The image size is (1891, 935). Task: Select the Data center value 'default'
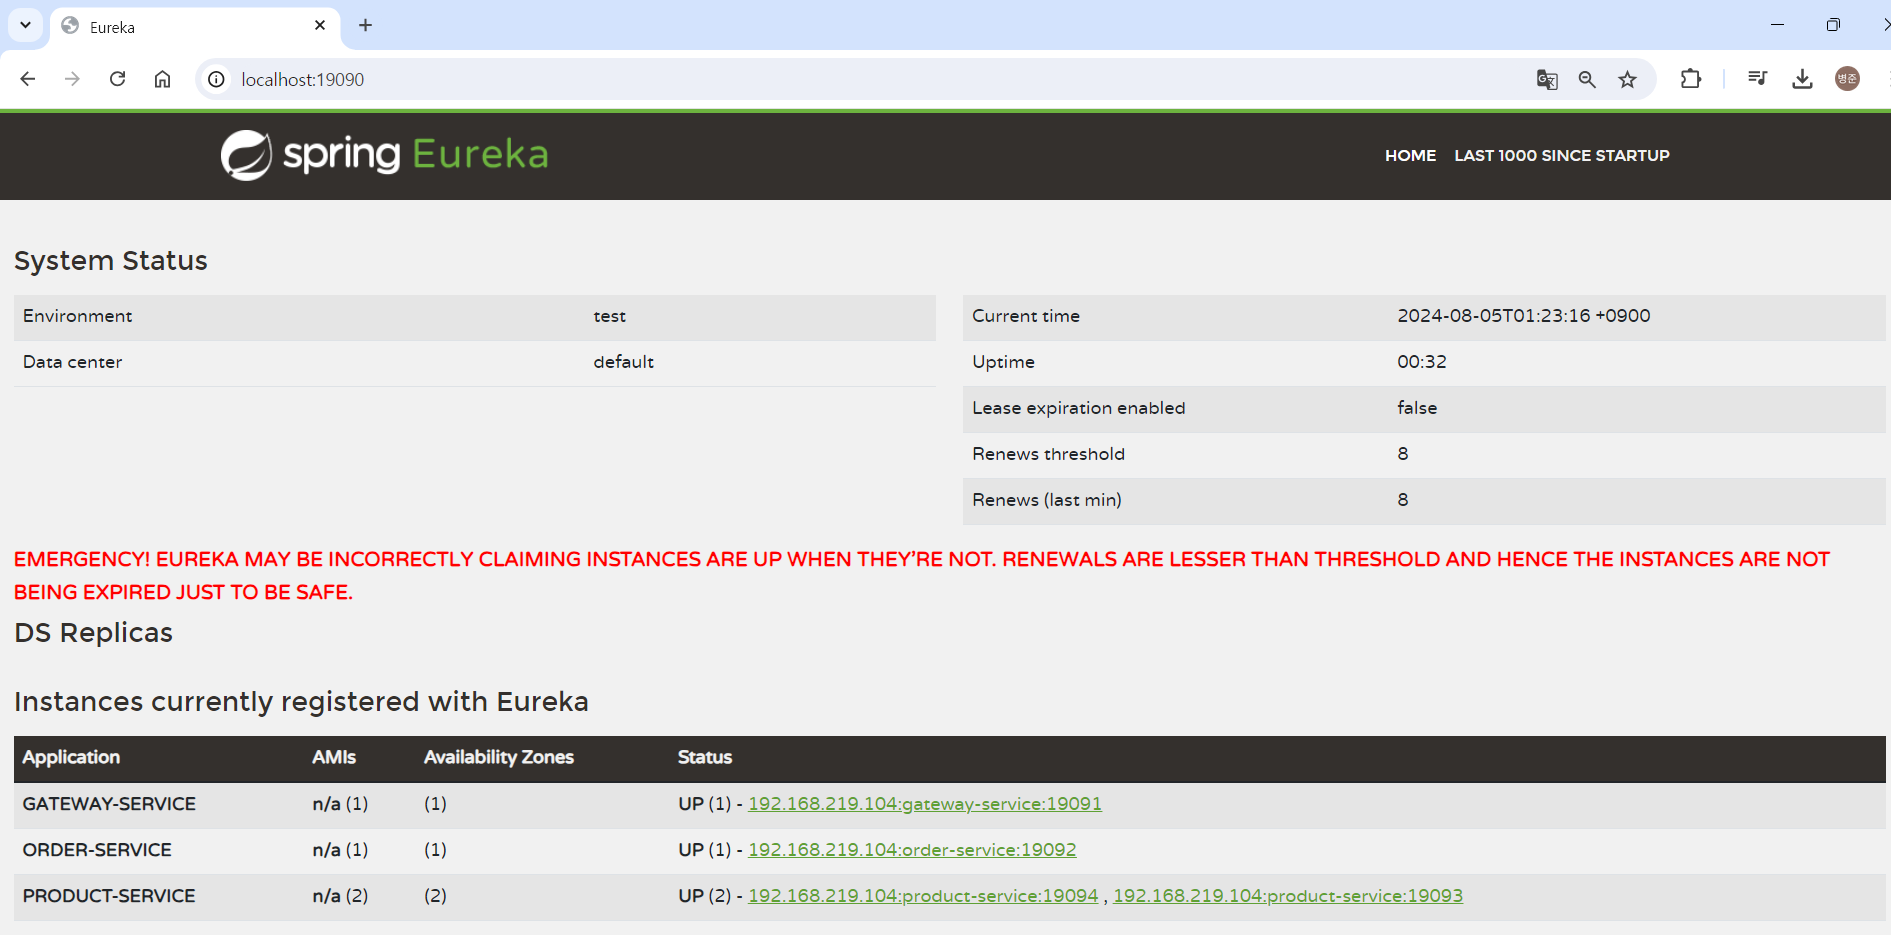623,362
